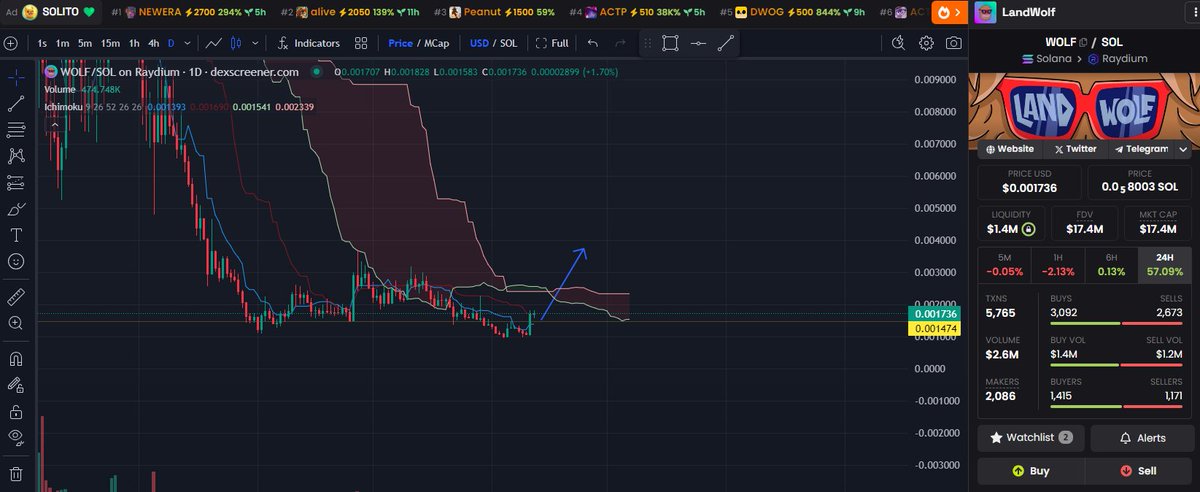Open the Fibonacci retracement tool group

tap(15, 129)
